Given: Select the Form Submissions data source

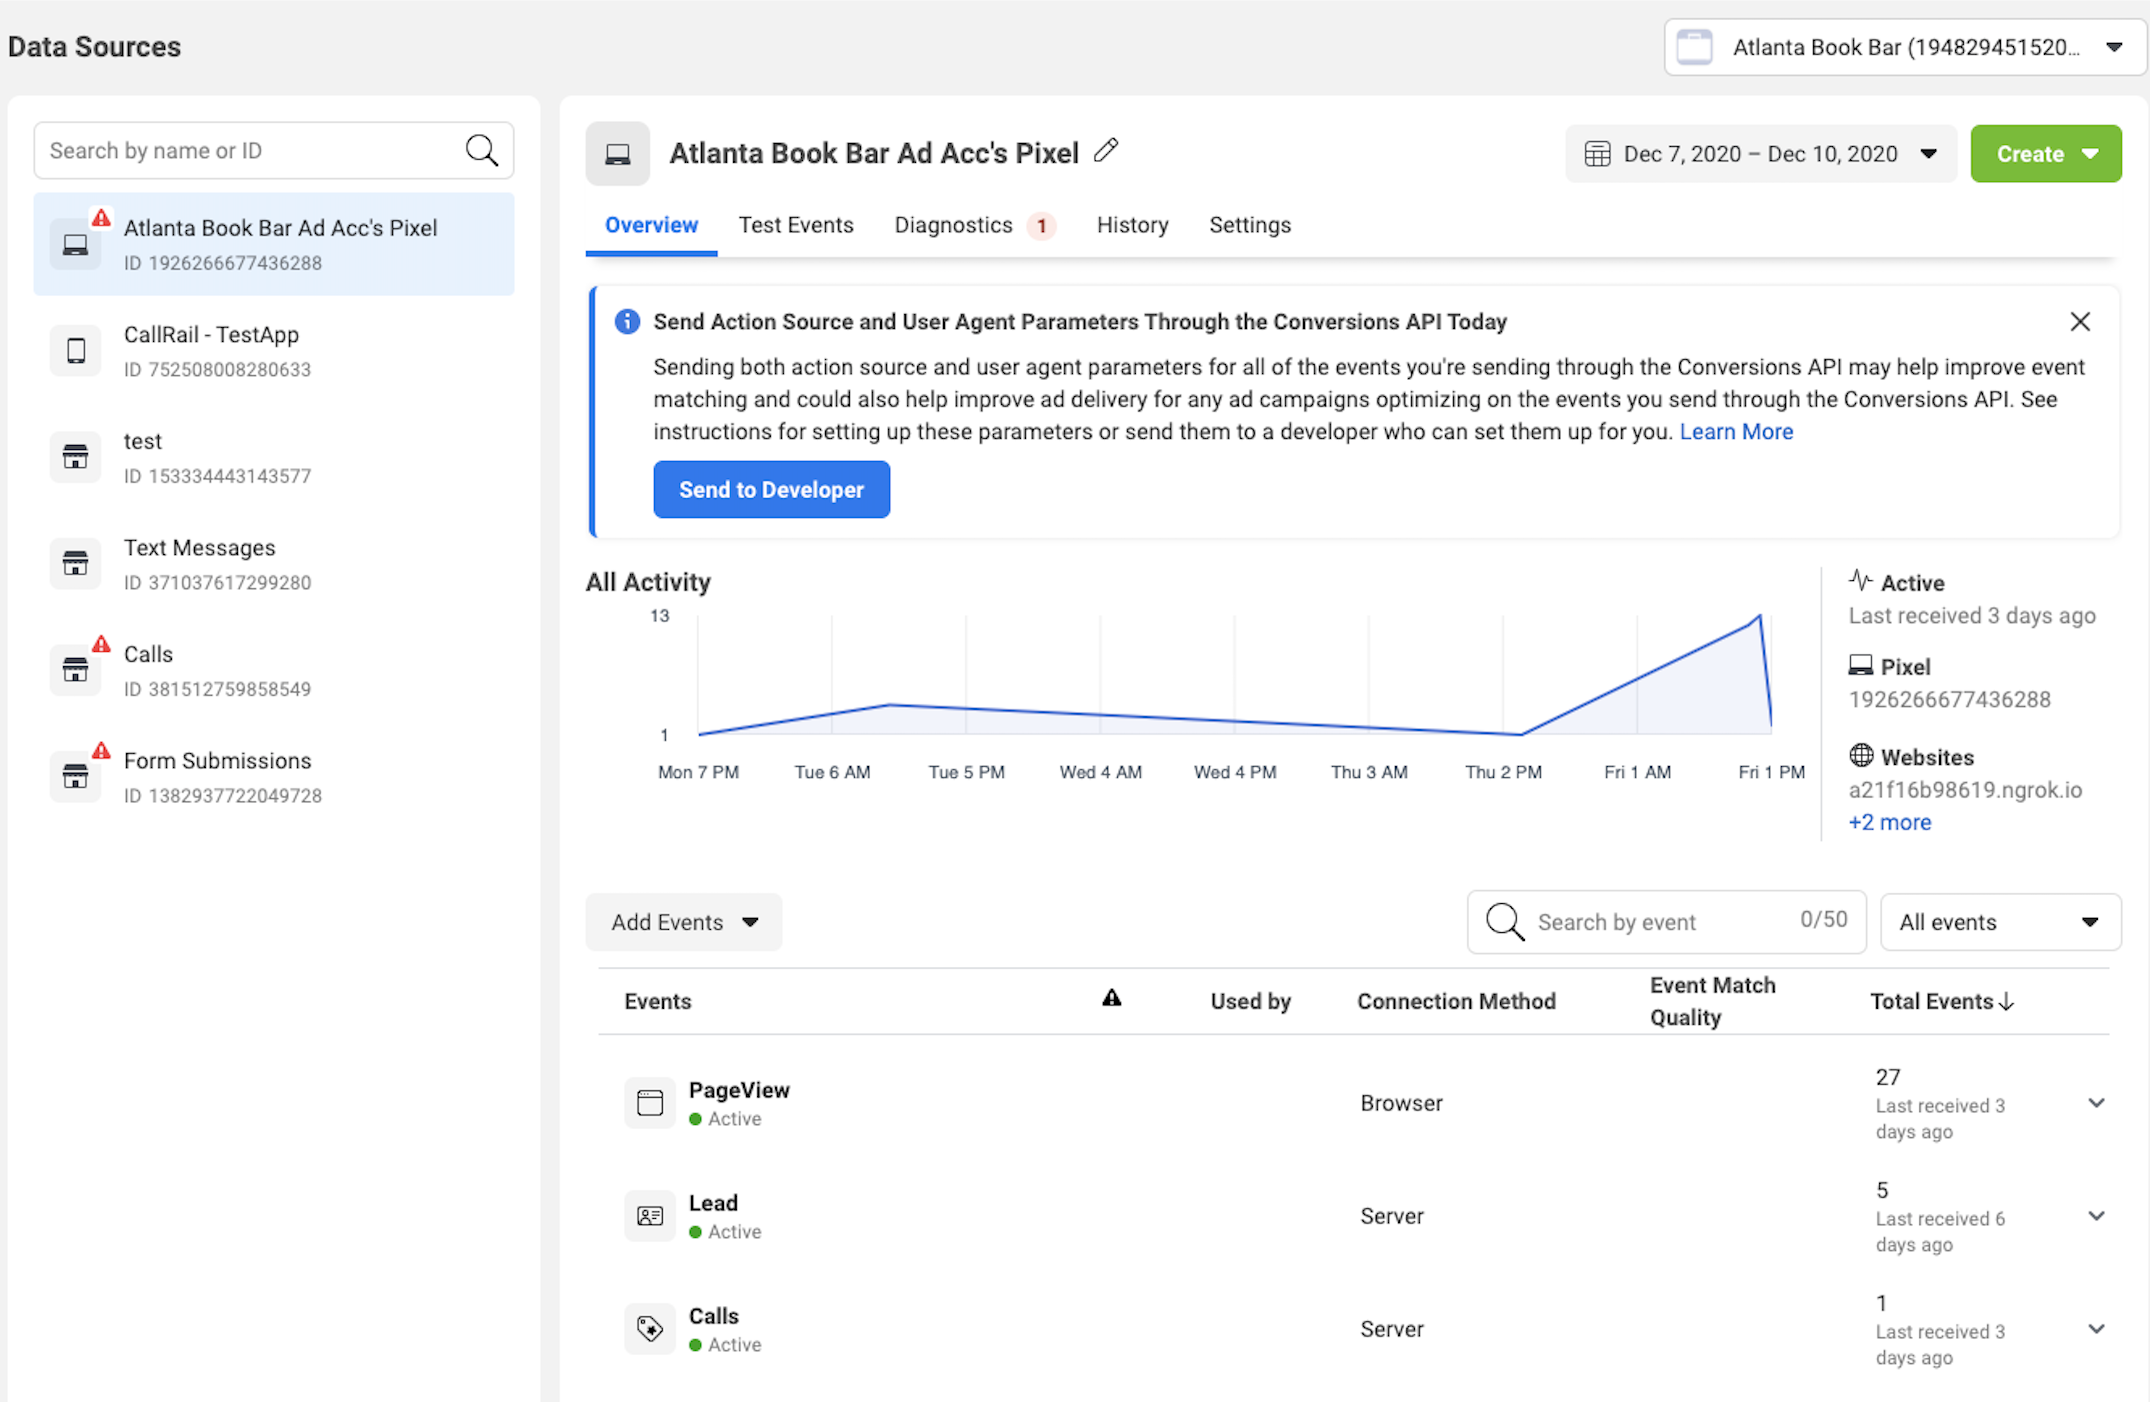Looking at the screenshot, I should coord(274,777).
